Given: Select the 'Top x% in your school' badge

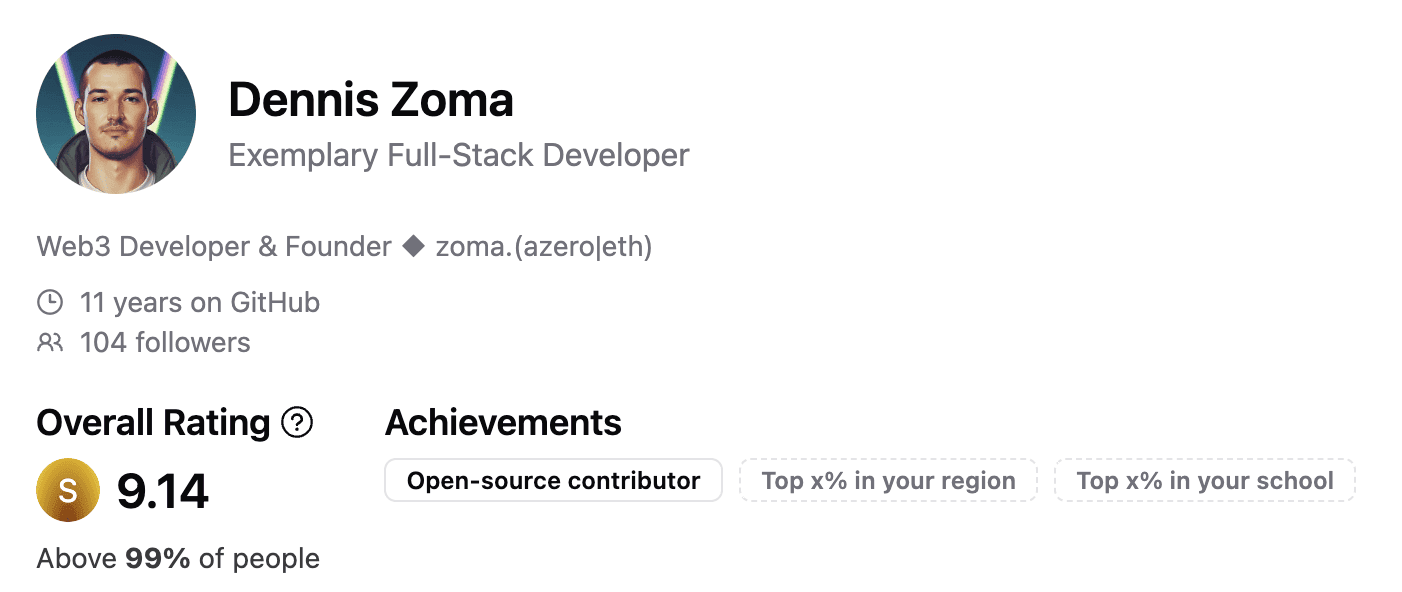Looking at the screenshot, I should 1204,480.
